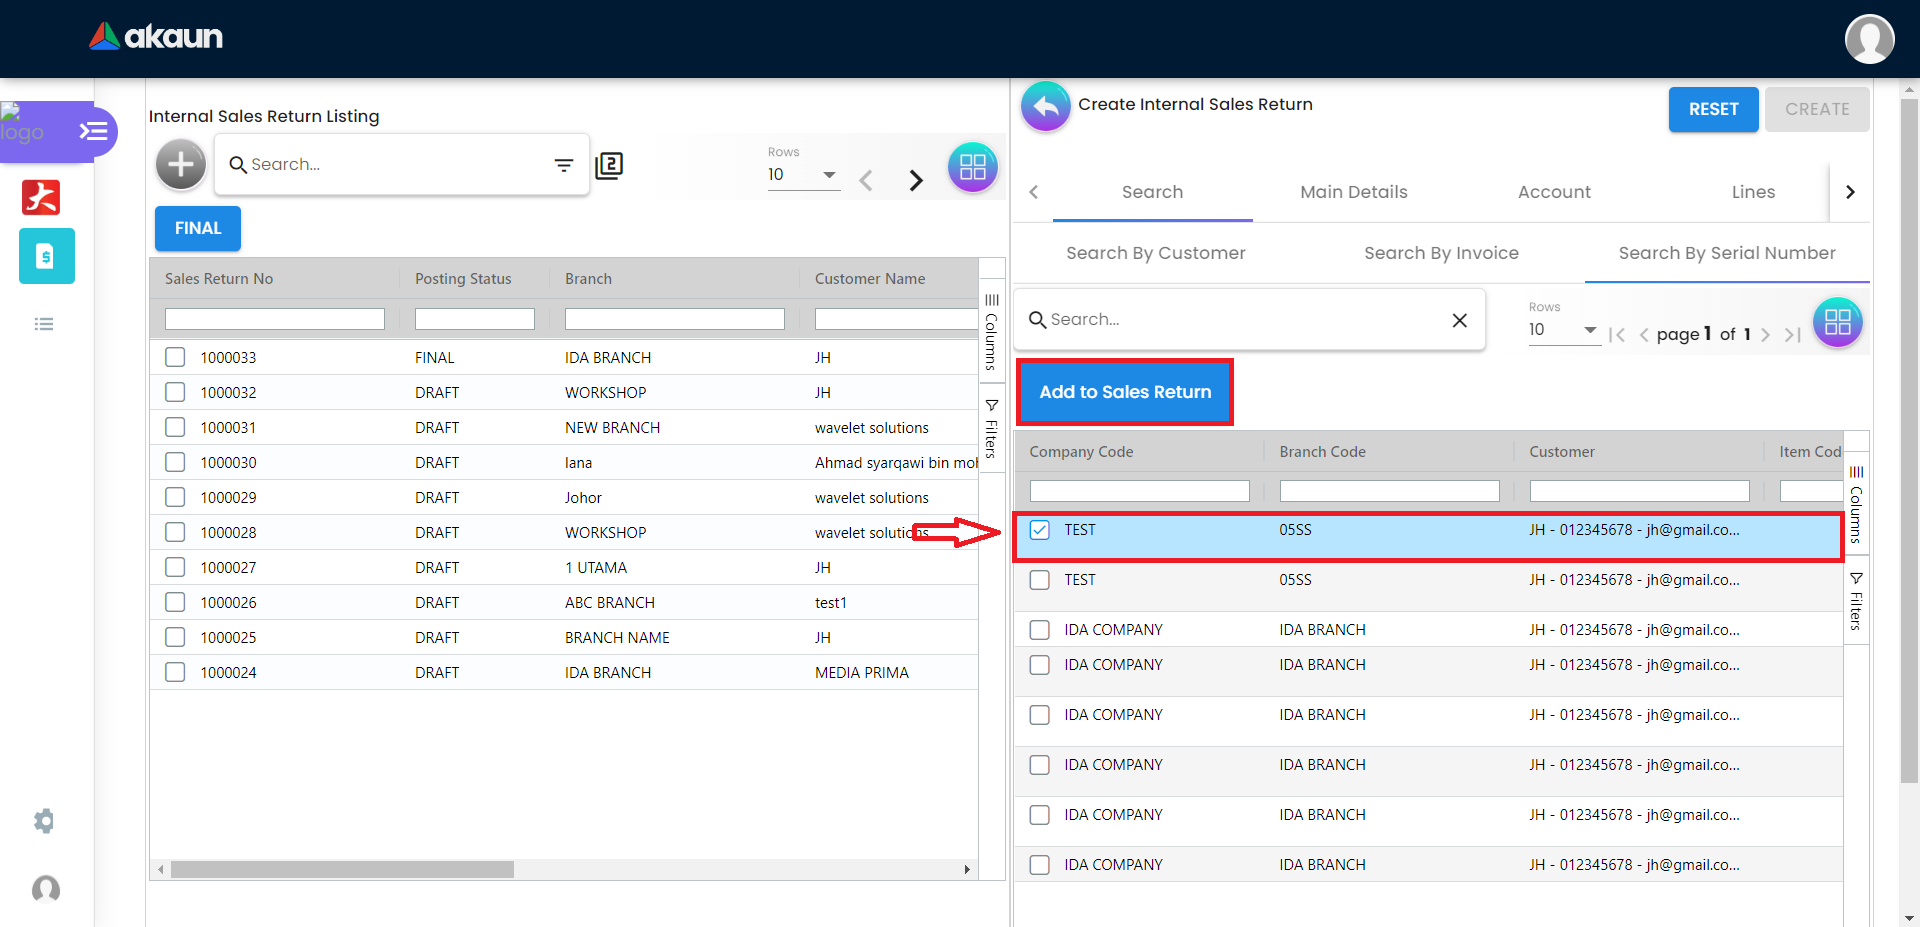Open Rows dropdown in serial number search panel
1920x927 pixels.
click(1563, 330)
